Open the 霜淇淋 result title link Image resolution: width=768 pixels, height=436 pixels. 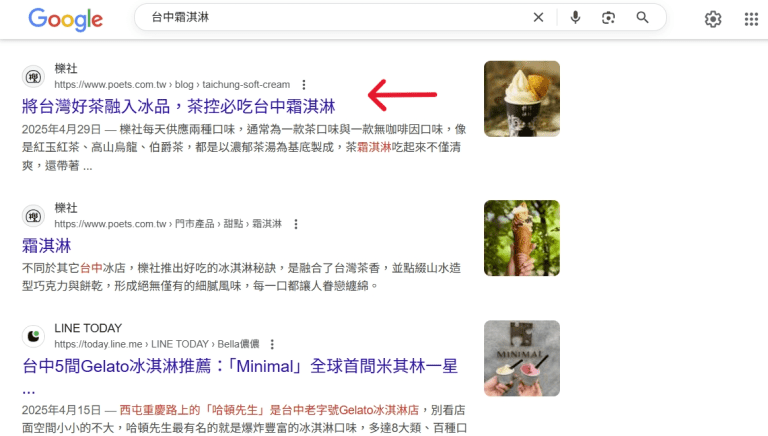47,245
